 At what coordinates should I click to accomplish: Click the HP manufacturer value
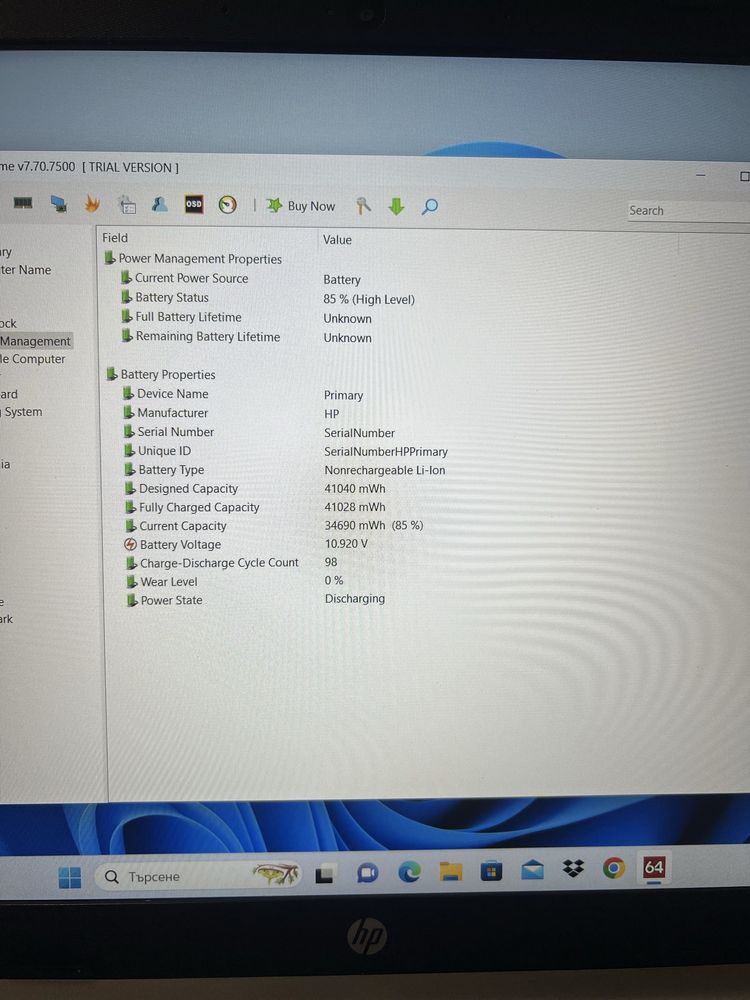332,414
